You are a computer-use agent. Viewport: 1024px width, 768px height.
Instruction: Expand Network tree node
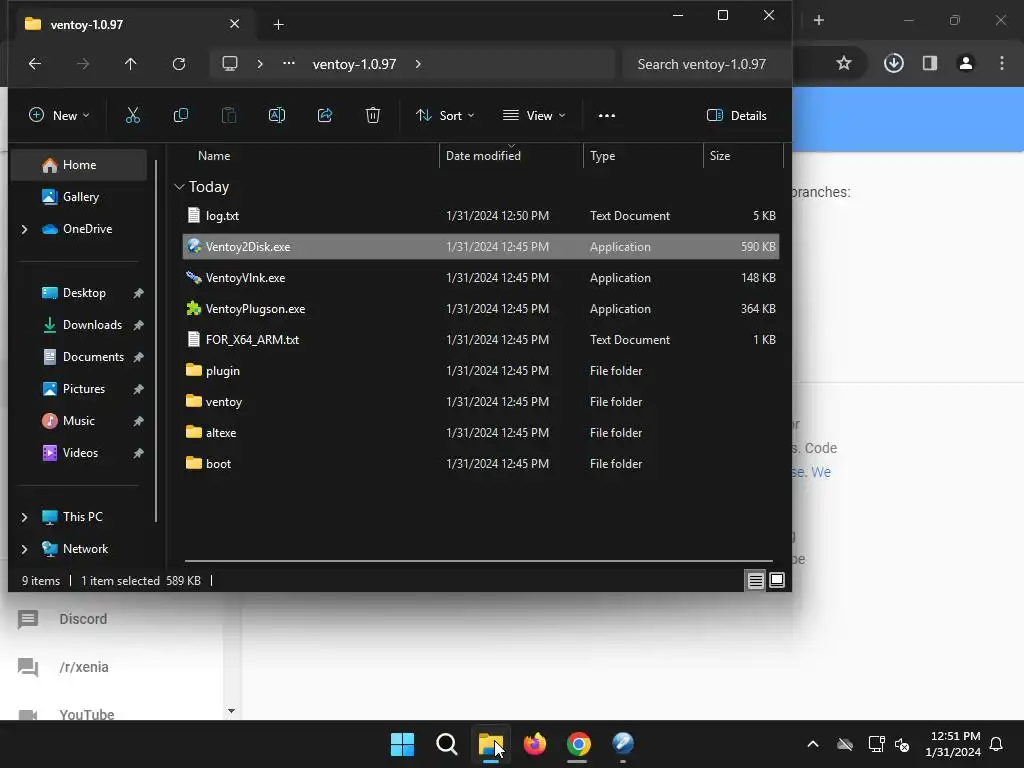click(x=24, y=549)
